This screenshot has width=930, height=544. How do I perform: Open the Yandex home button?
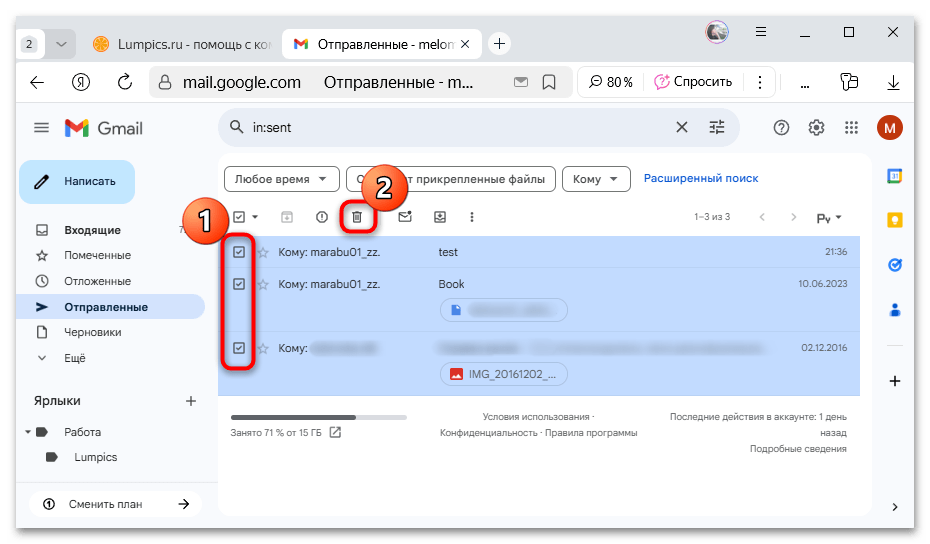(x=81, y=82)
